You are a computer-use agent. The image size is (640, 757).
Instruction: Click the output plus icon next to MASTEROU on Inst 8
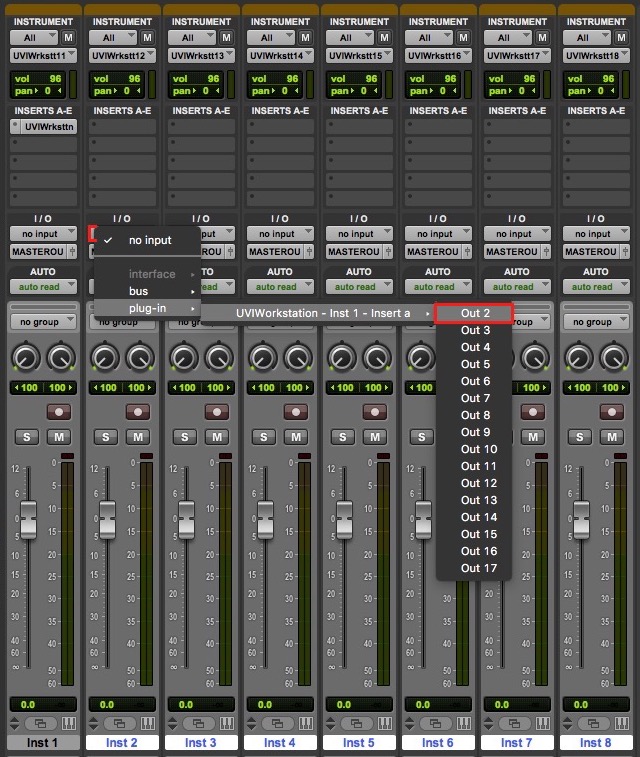tap(626, 252)
